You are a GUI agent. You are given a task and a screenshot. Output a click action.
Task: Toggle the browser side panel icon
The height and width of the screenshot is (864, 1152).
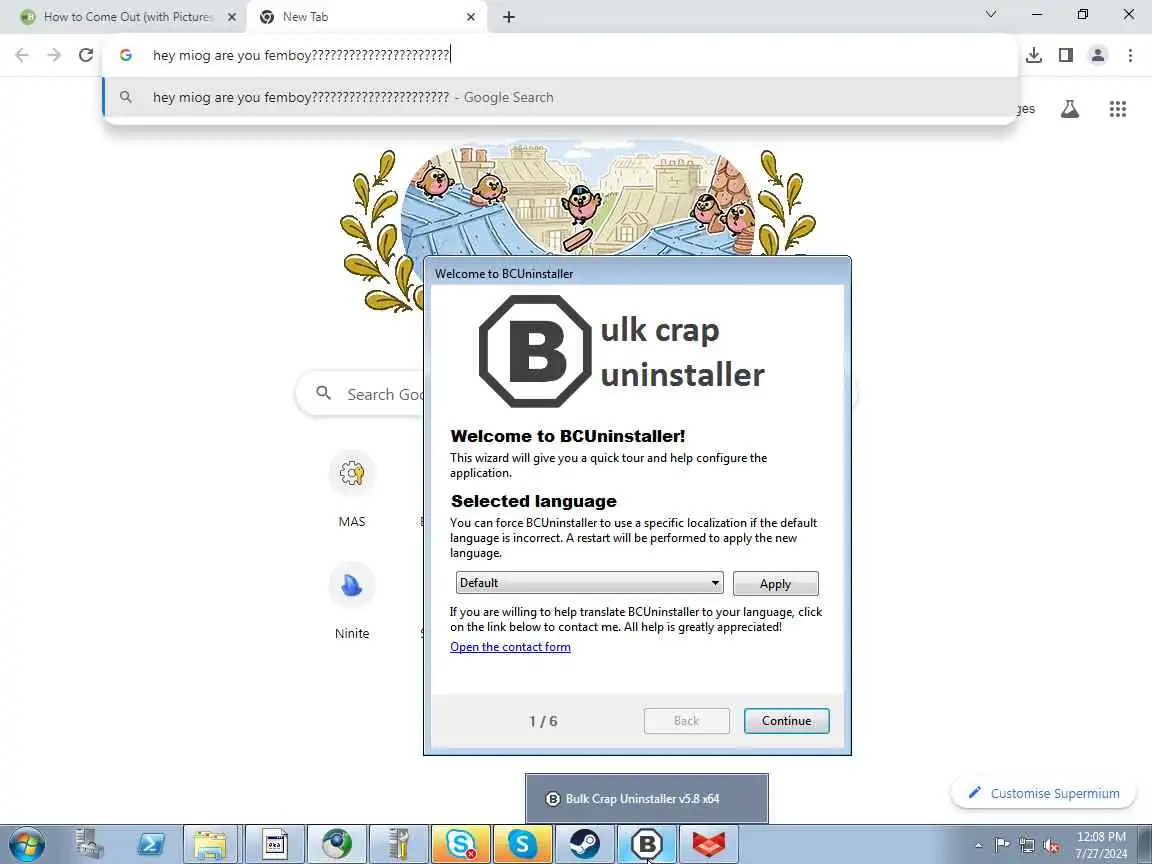click(1066, 55)
